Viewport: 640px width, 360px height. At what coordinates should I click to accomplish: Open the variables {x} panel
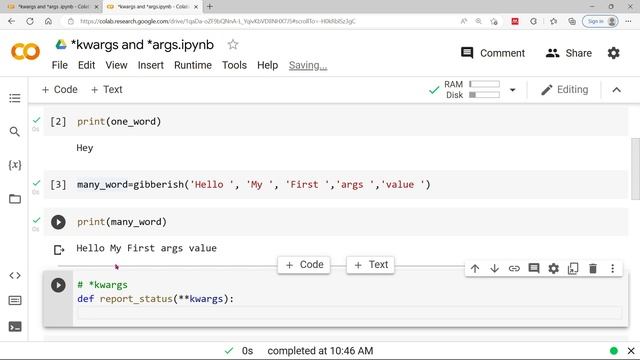15,165
